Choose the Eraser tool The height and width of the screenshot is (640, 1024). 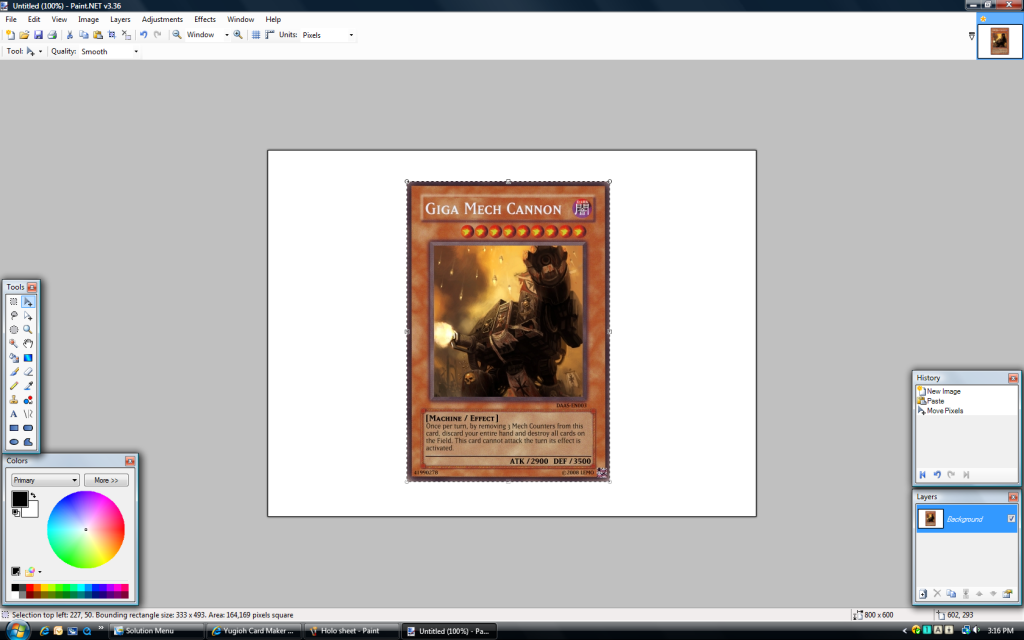tap(28, 371)
